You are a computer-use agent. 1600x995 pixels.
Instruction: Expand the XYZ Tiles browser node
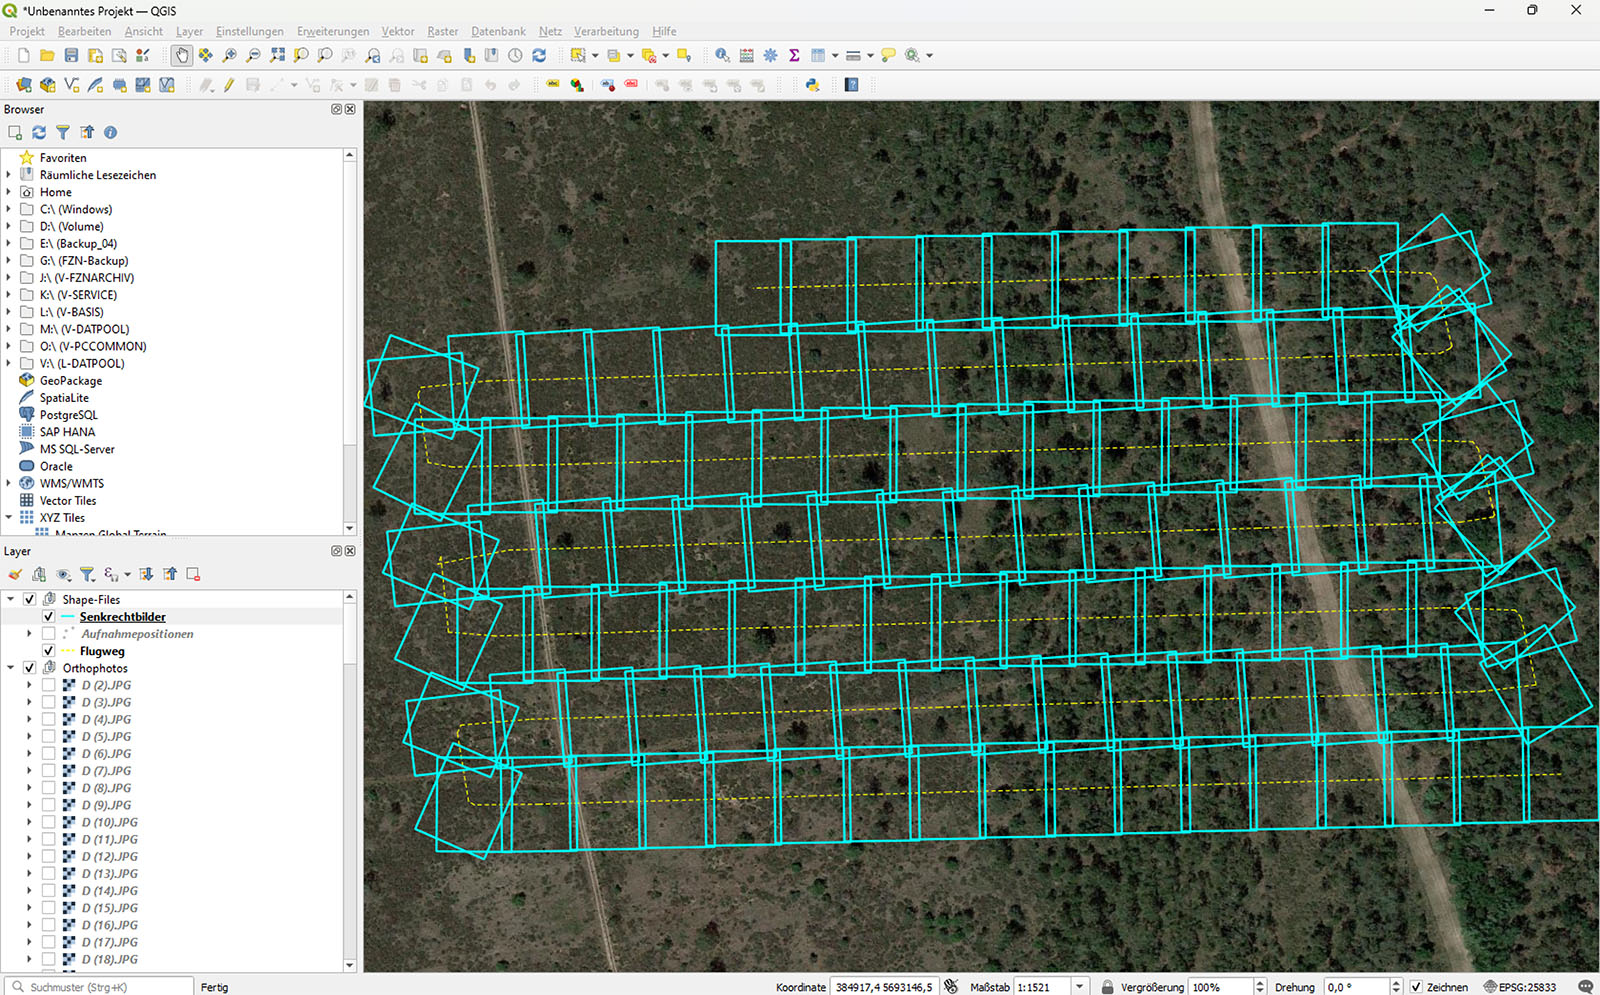pos(9,518)
